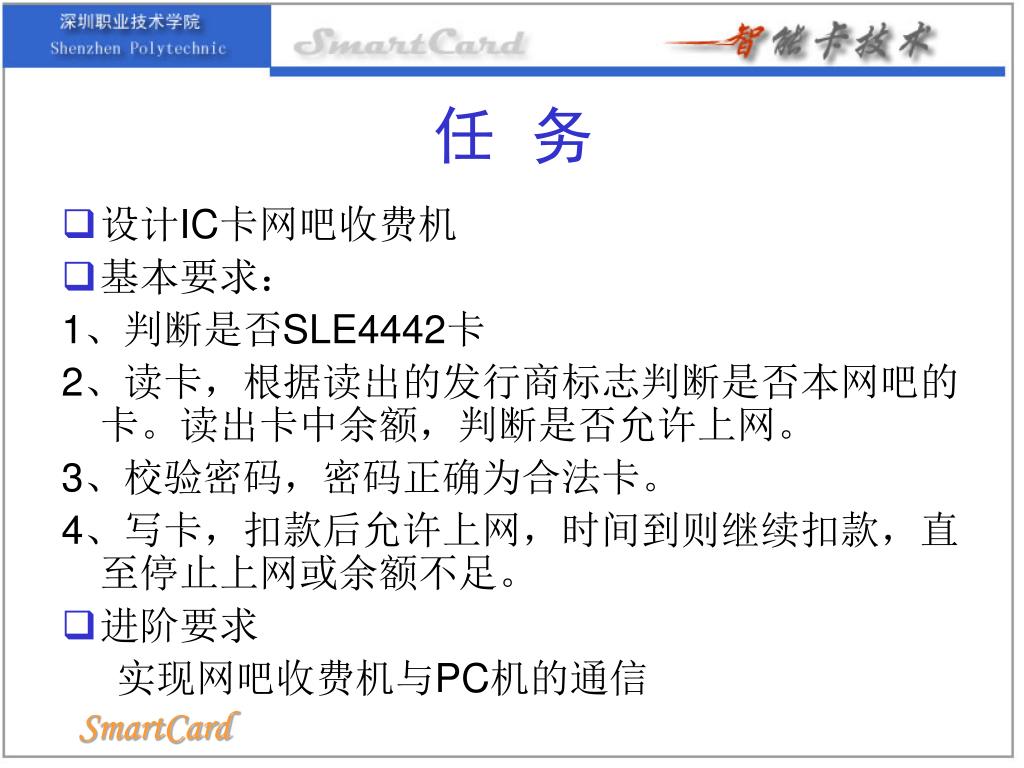Click the square bullet beside 进阶要求
This screenshot has width=1024, height=768.
tap(79, 625)
